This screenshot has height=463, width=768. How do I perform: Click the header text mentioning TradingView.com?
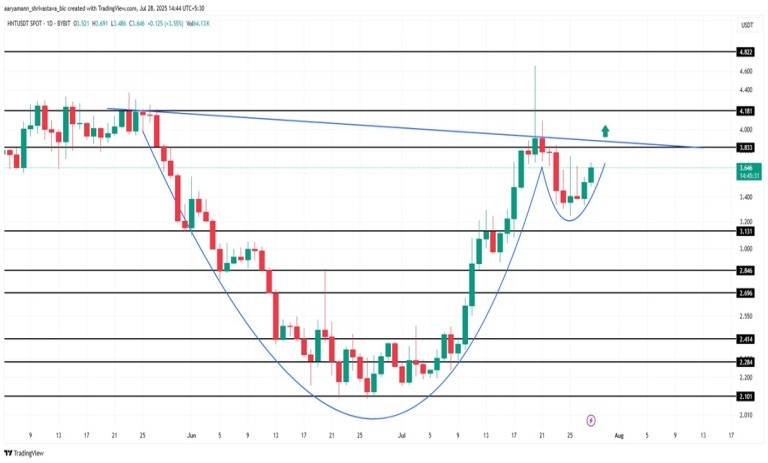click(104, 8)
